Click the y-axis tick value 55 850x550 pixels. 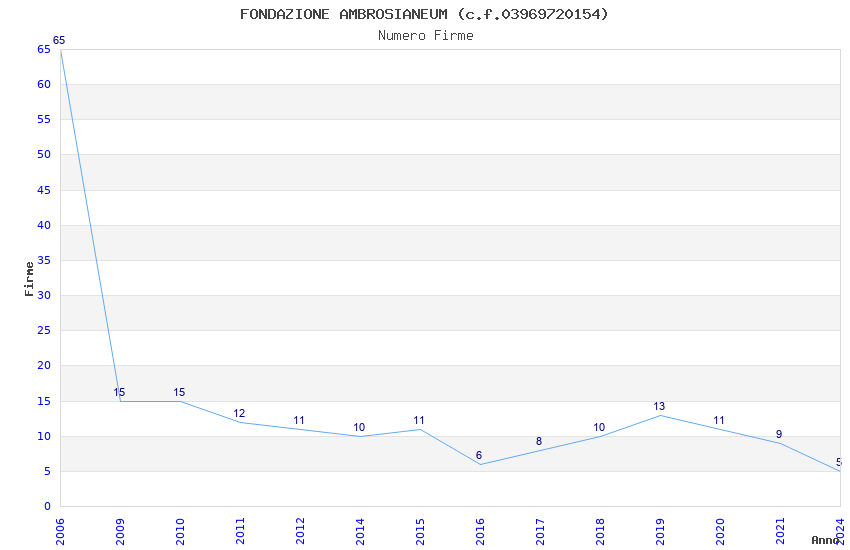[x=44, y=120]
